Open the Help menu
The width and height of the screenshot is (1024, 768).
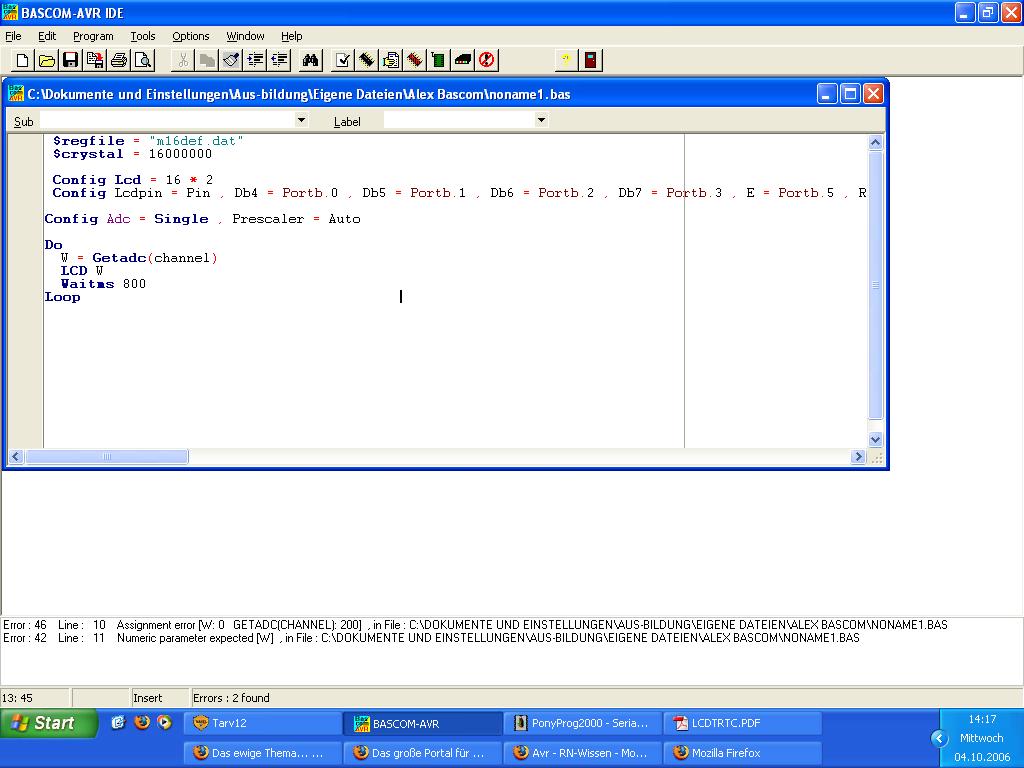click(x=292, y=36)
